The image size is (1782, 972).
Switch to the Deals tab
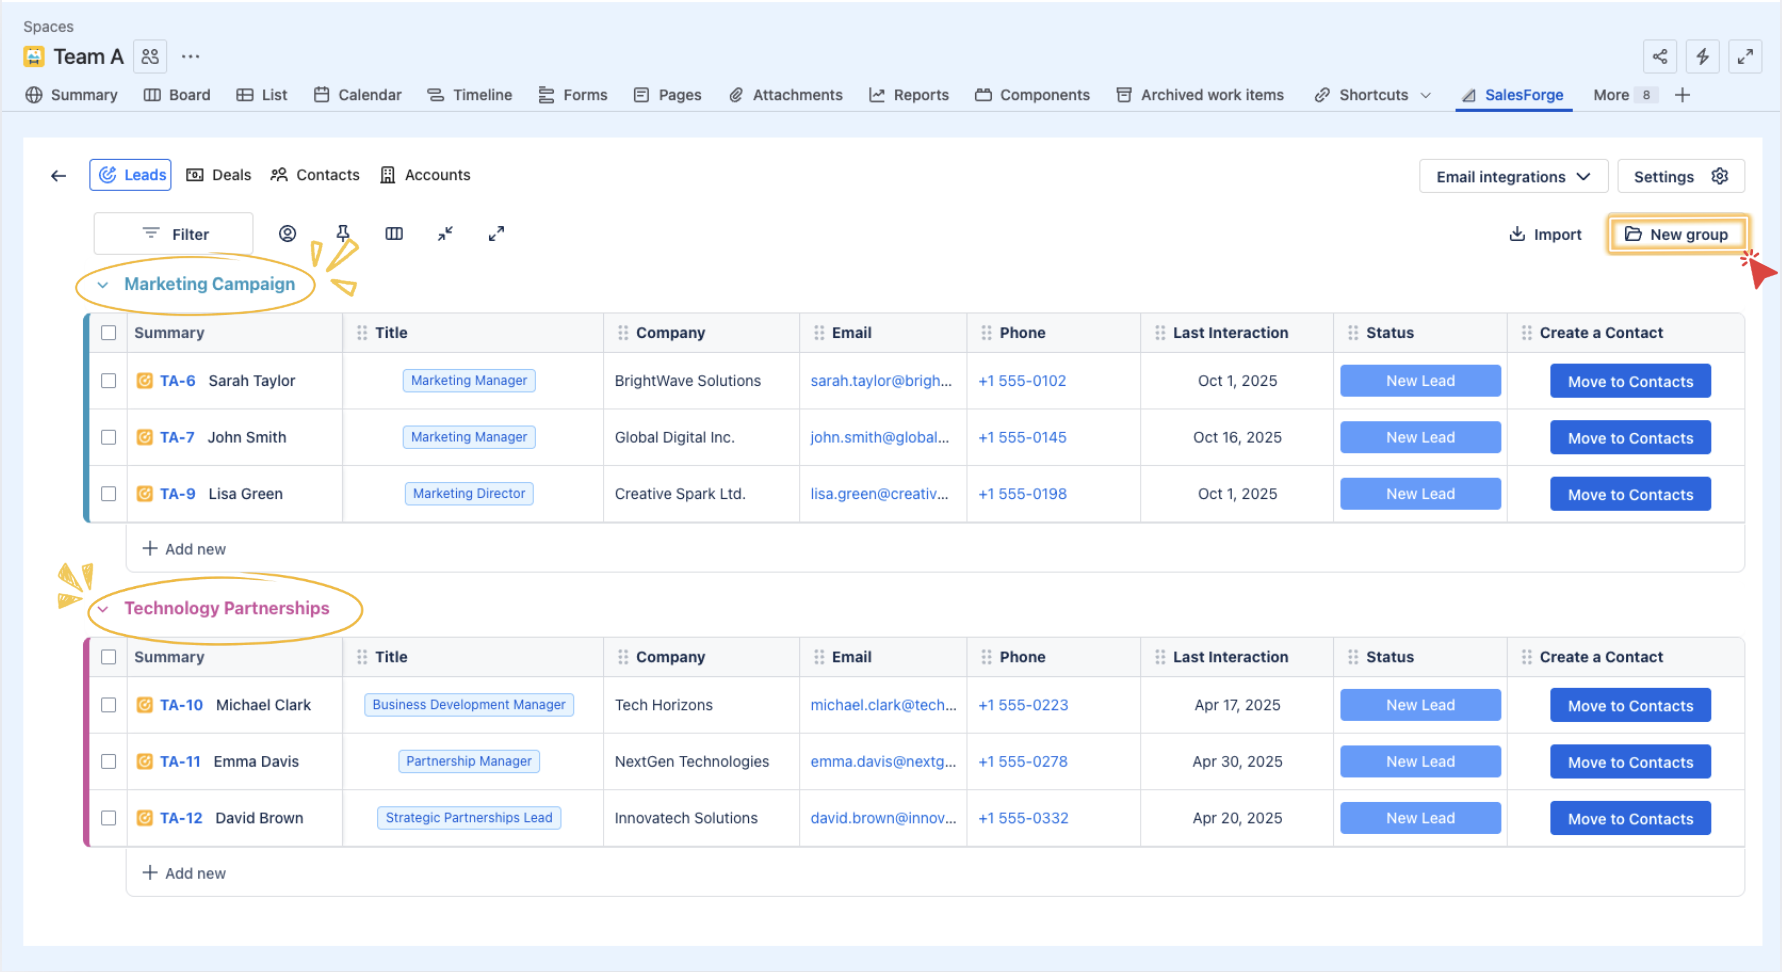click(219, 175)
